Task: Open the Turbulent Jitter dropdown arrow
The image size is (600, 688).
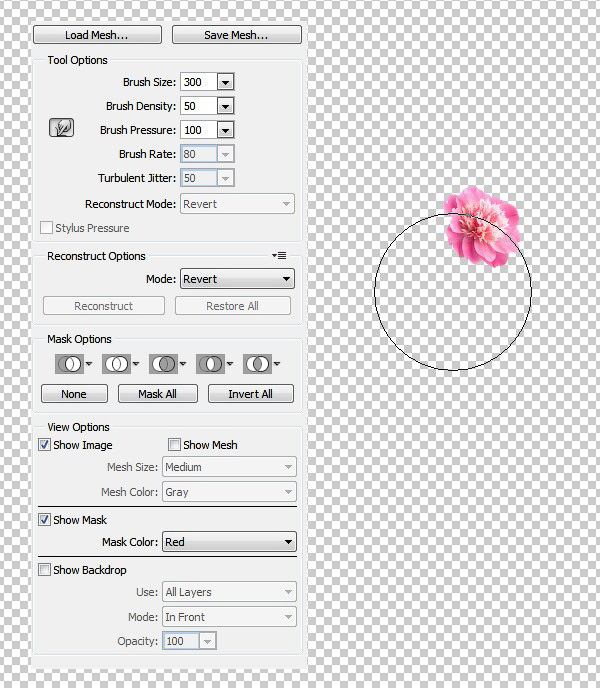Action: (x=226, y=178)
